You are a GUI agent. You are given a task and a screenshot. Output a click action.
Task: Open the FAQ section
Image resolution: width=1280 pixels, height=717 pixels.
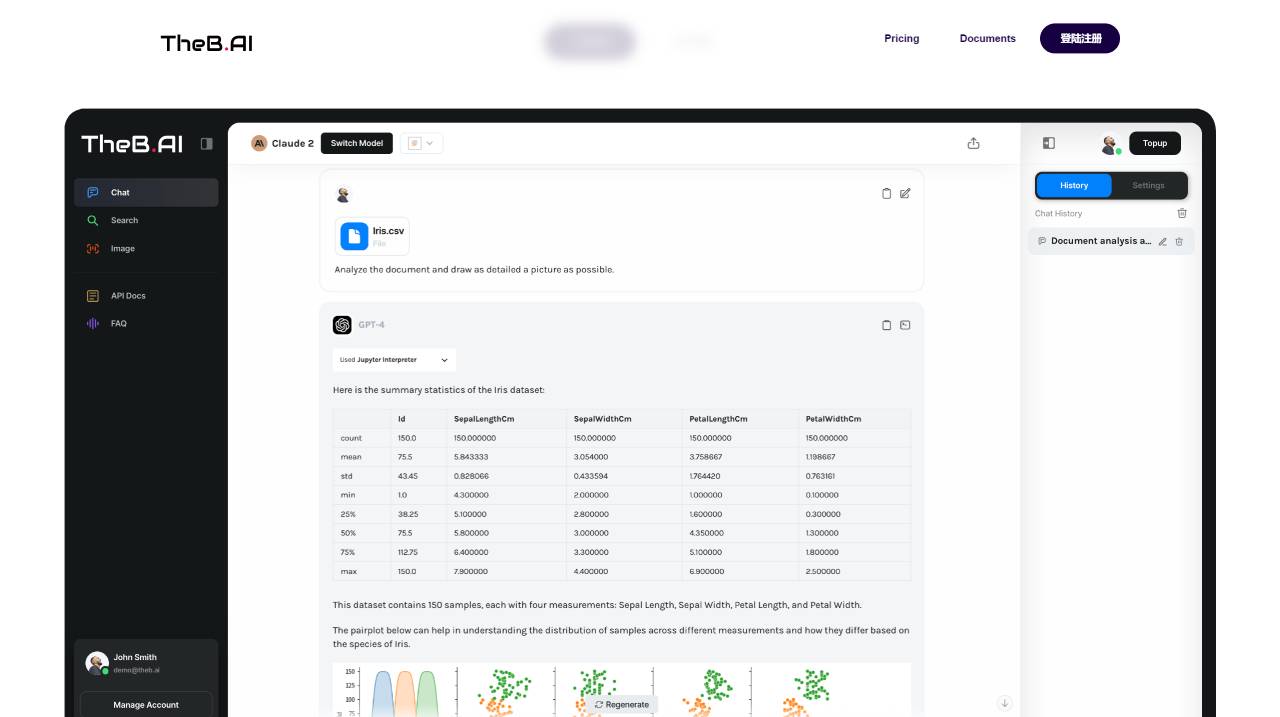(117, 323)
